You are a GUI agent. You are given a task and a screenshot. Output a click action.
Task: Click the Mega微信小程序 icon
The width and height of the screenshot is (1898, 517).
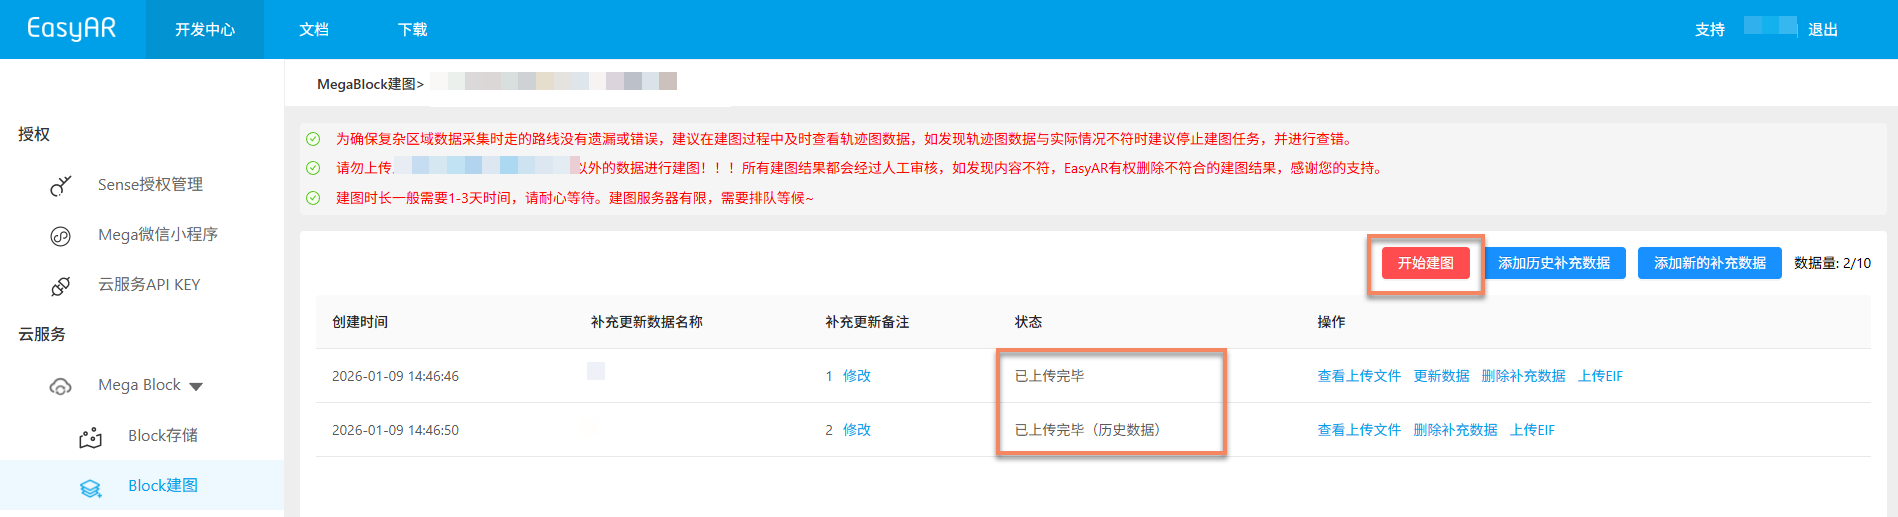tap(61, 236)
